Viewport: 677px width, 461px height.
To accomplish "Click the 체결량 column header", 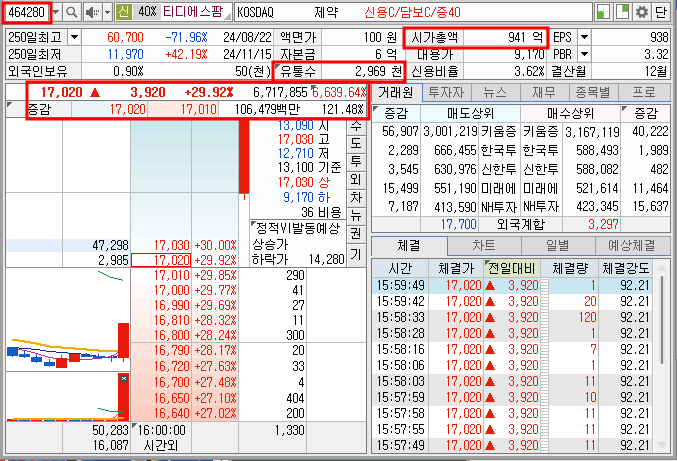I will 569,268.
